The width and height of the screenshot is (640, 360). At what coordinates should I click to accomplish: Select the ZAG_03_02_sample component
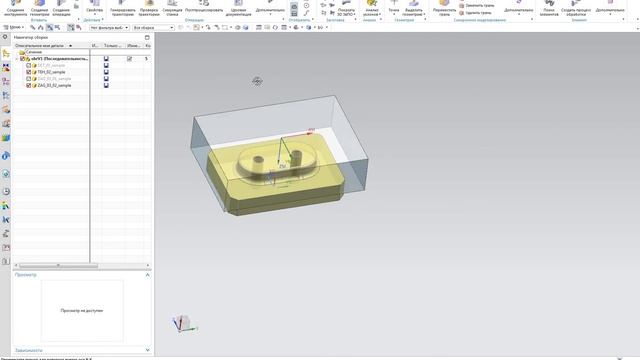coord(54,85)
